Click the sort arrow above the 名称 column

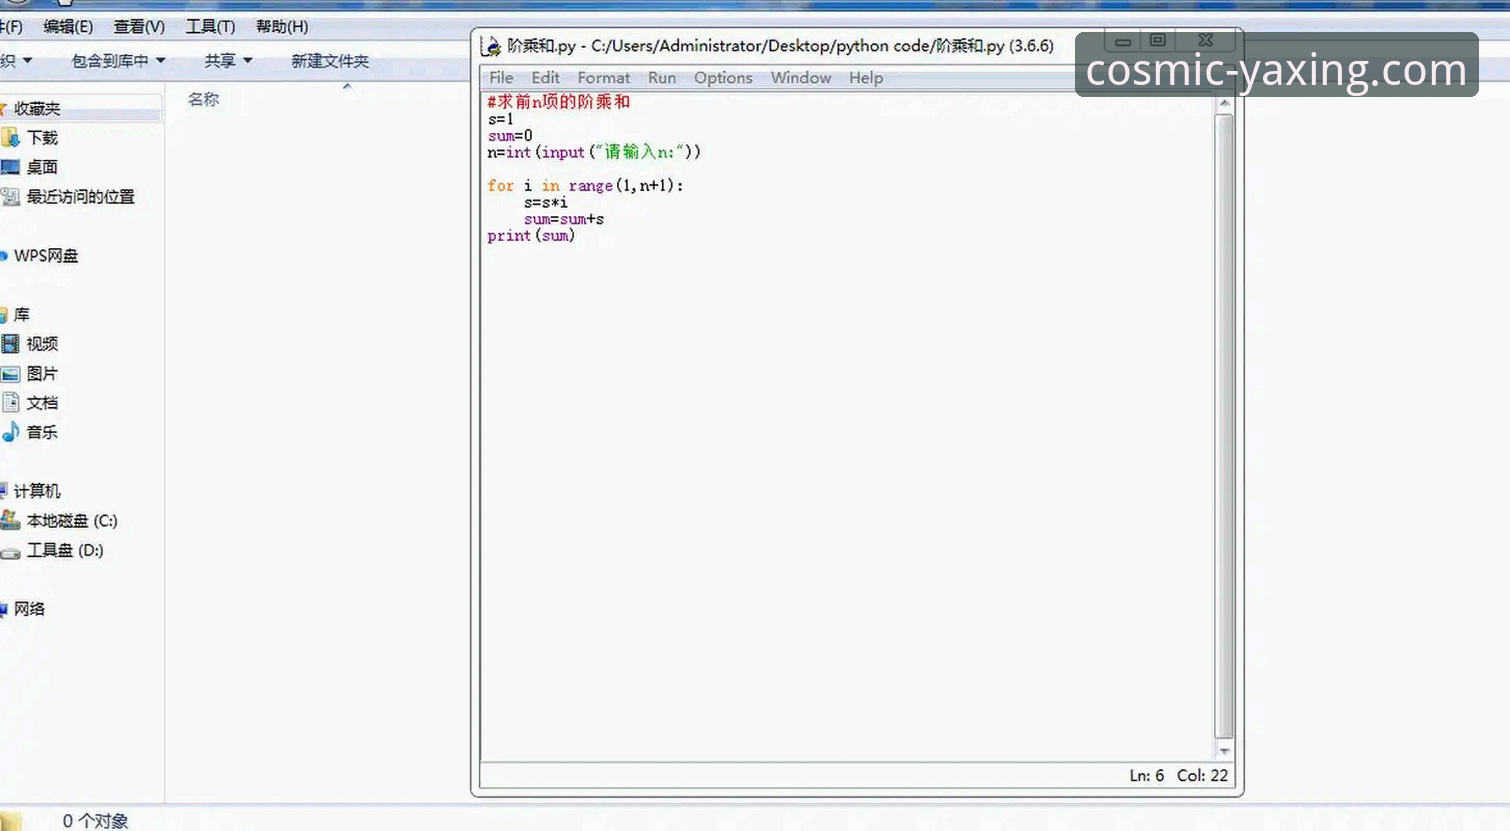347,87
